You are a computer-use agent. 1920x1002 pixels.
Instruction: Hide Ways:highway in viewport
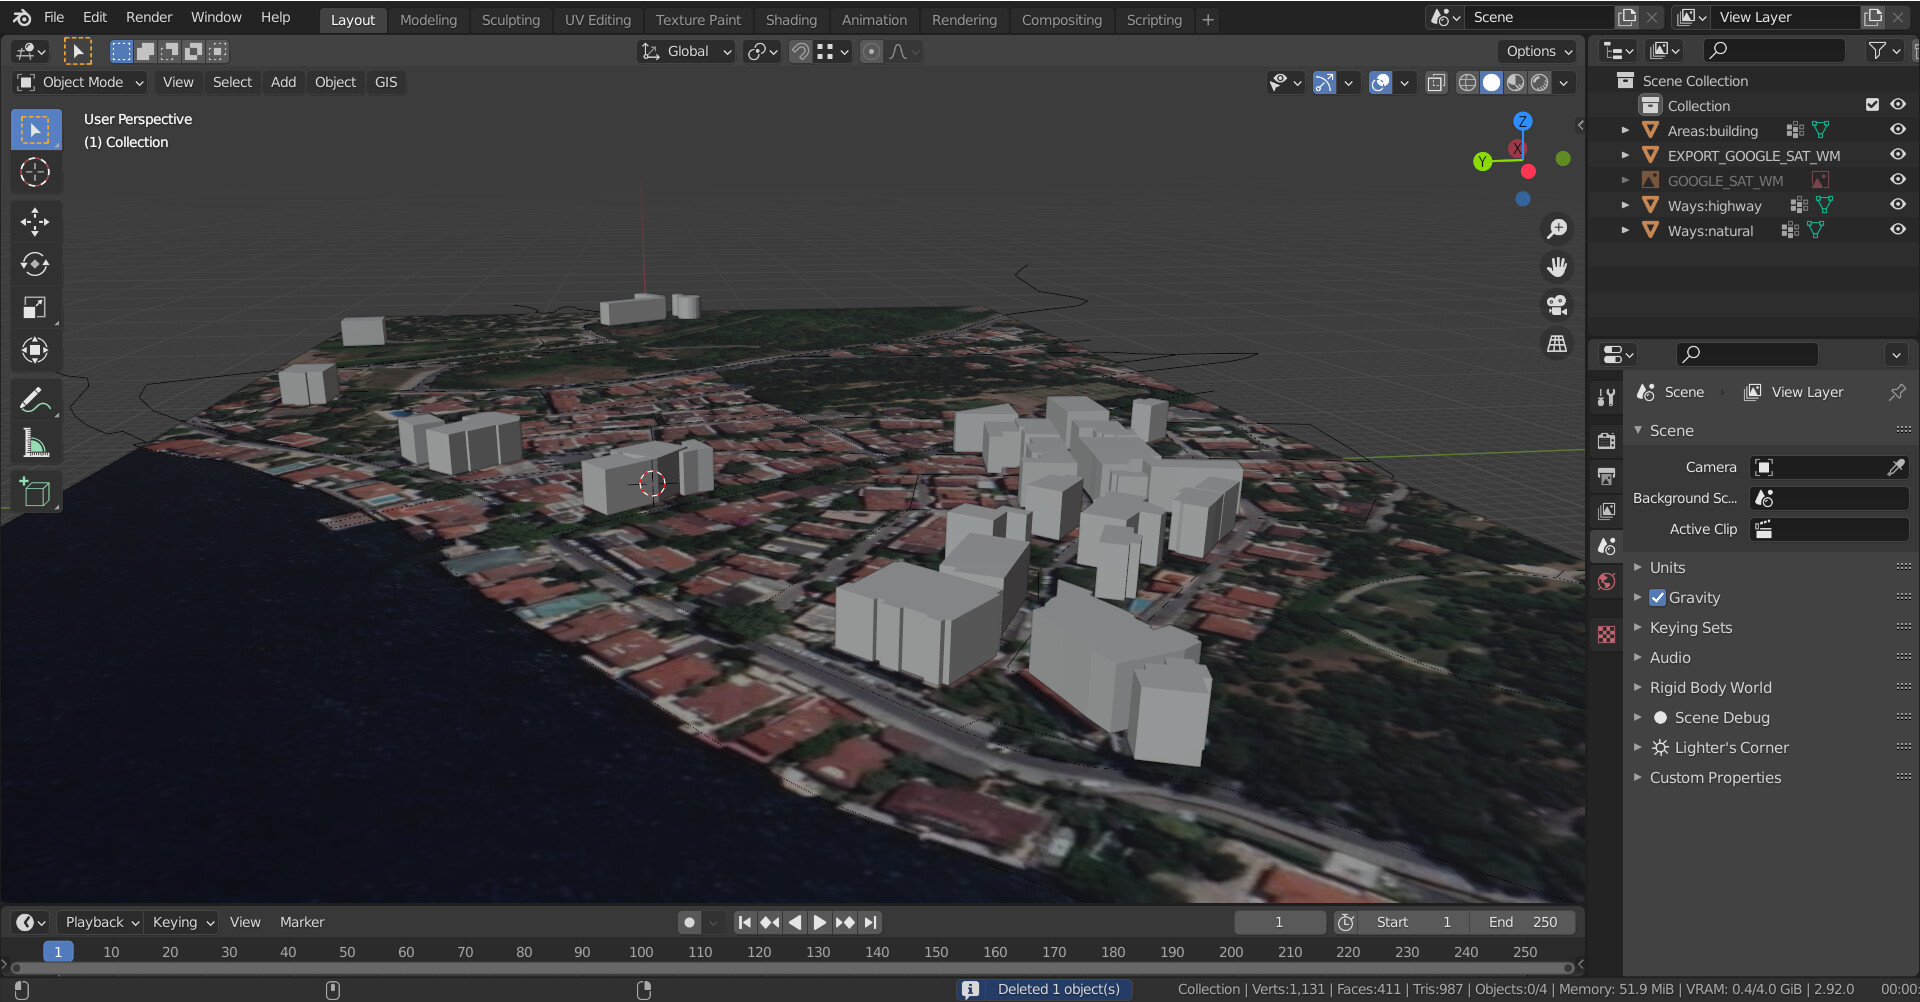[x=1897, y=205]
